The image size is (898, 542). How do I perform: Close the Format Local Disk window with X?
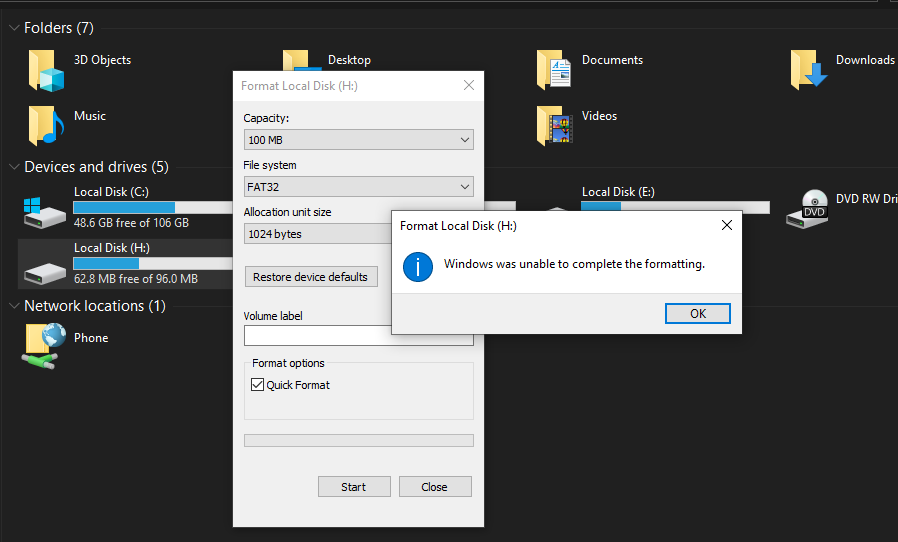pos(468,85)
